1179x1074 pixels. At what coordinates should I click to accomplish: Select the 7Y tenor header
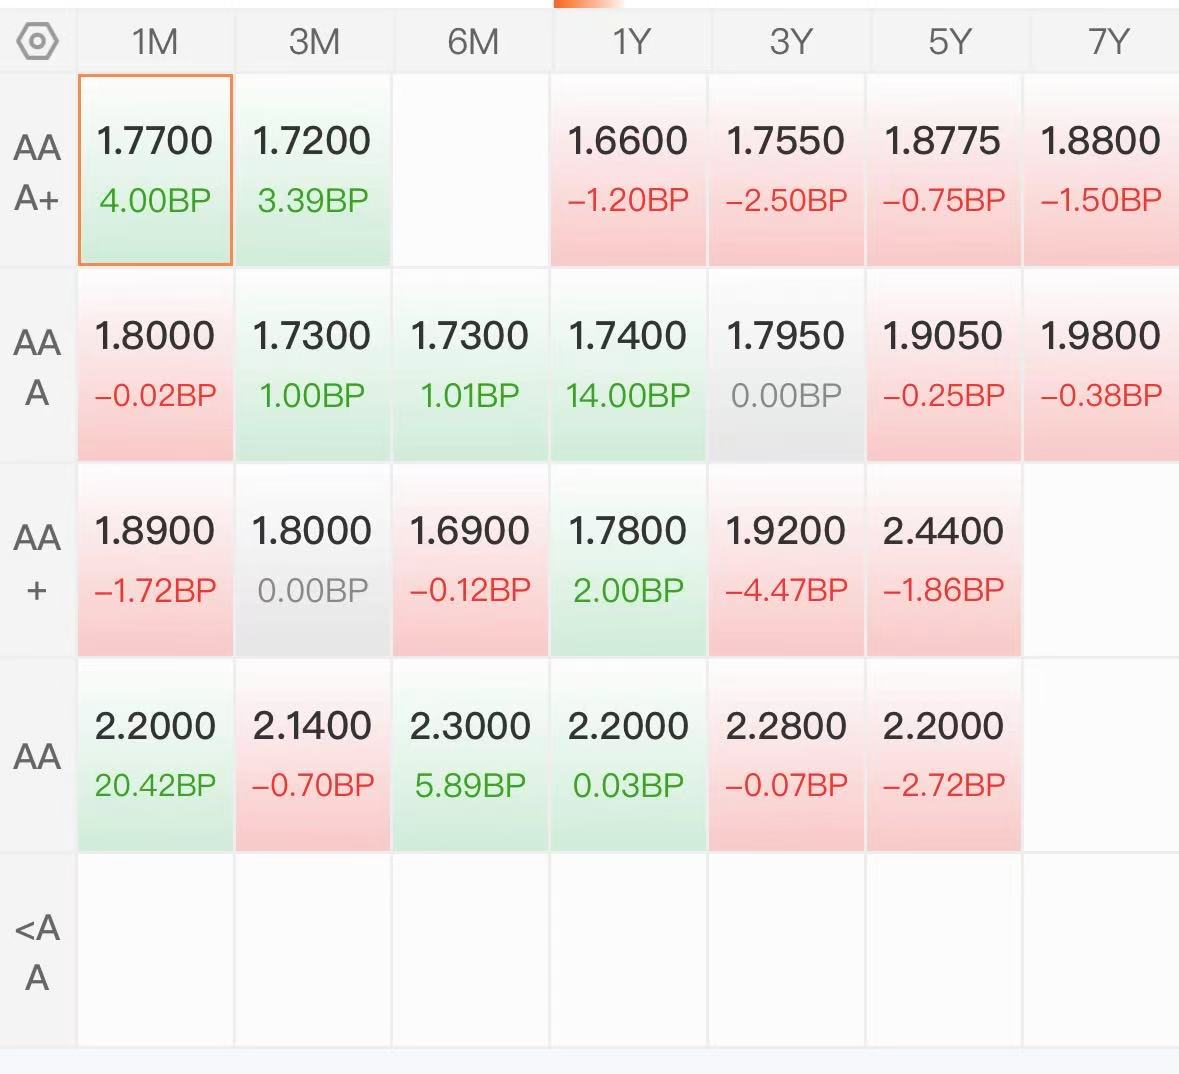click(x=1108, y=41)
